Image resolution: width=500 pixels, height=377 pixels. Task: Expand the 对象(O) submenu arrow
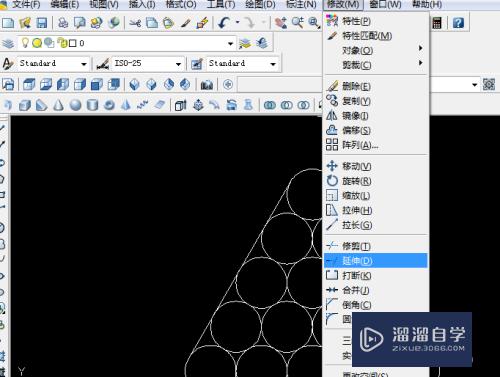point(421,48)
